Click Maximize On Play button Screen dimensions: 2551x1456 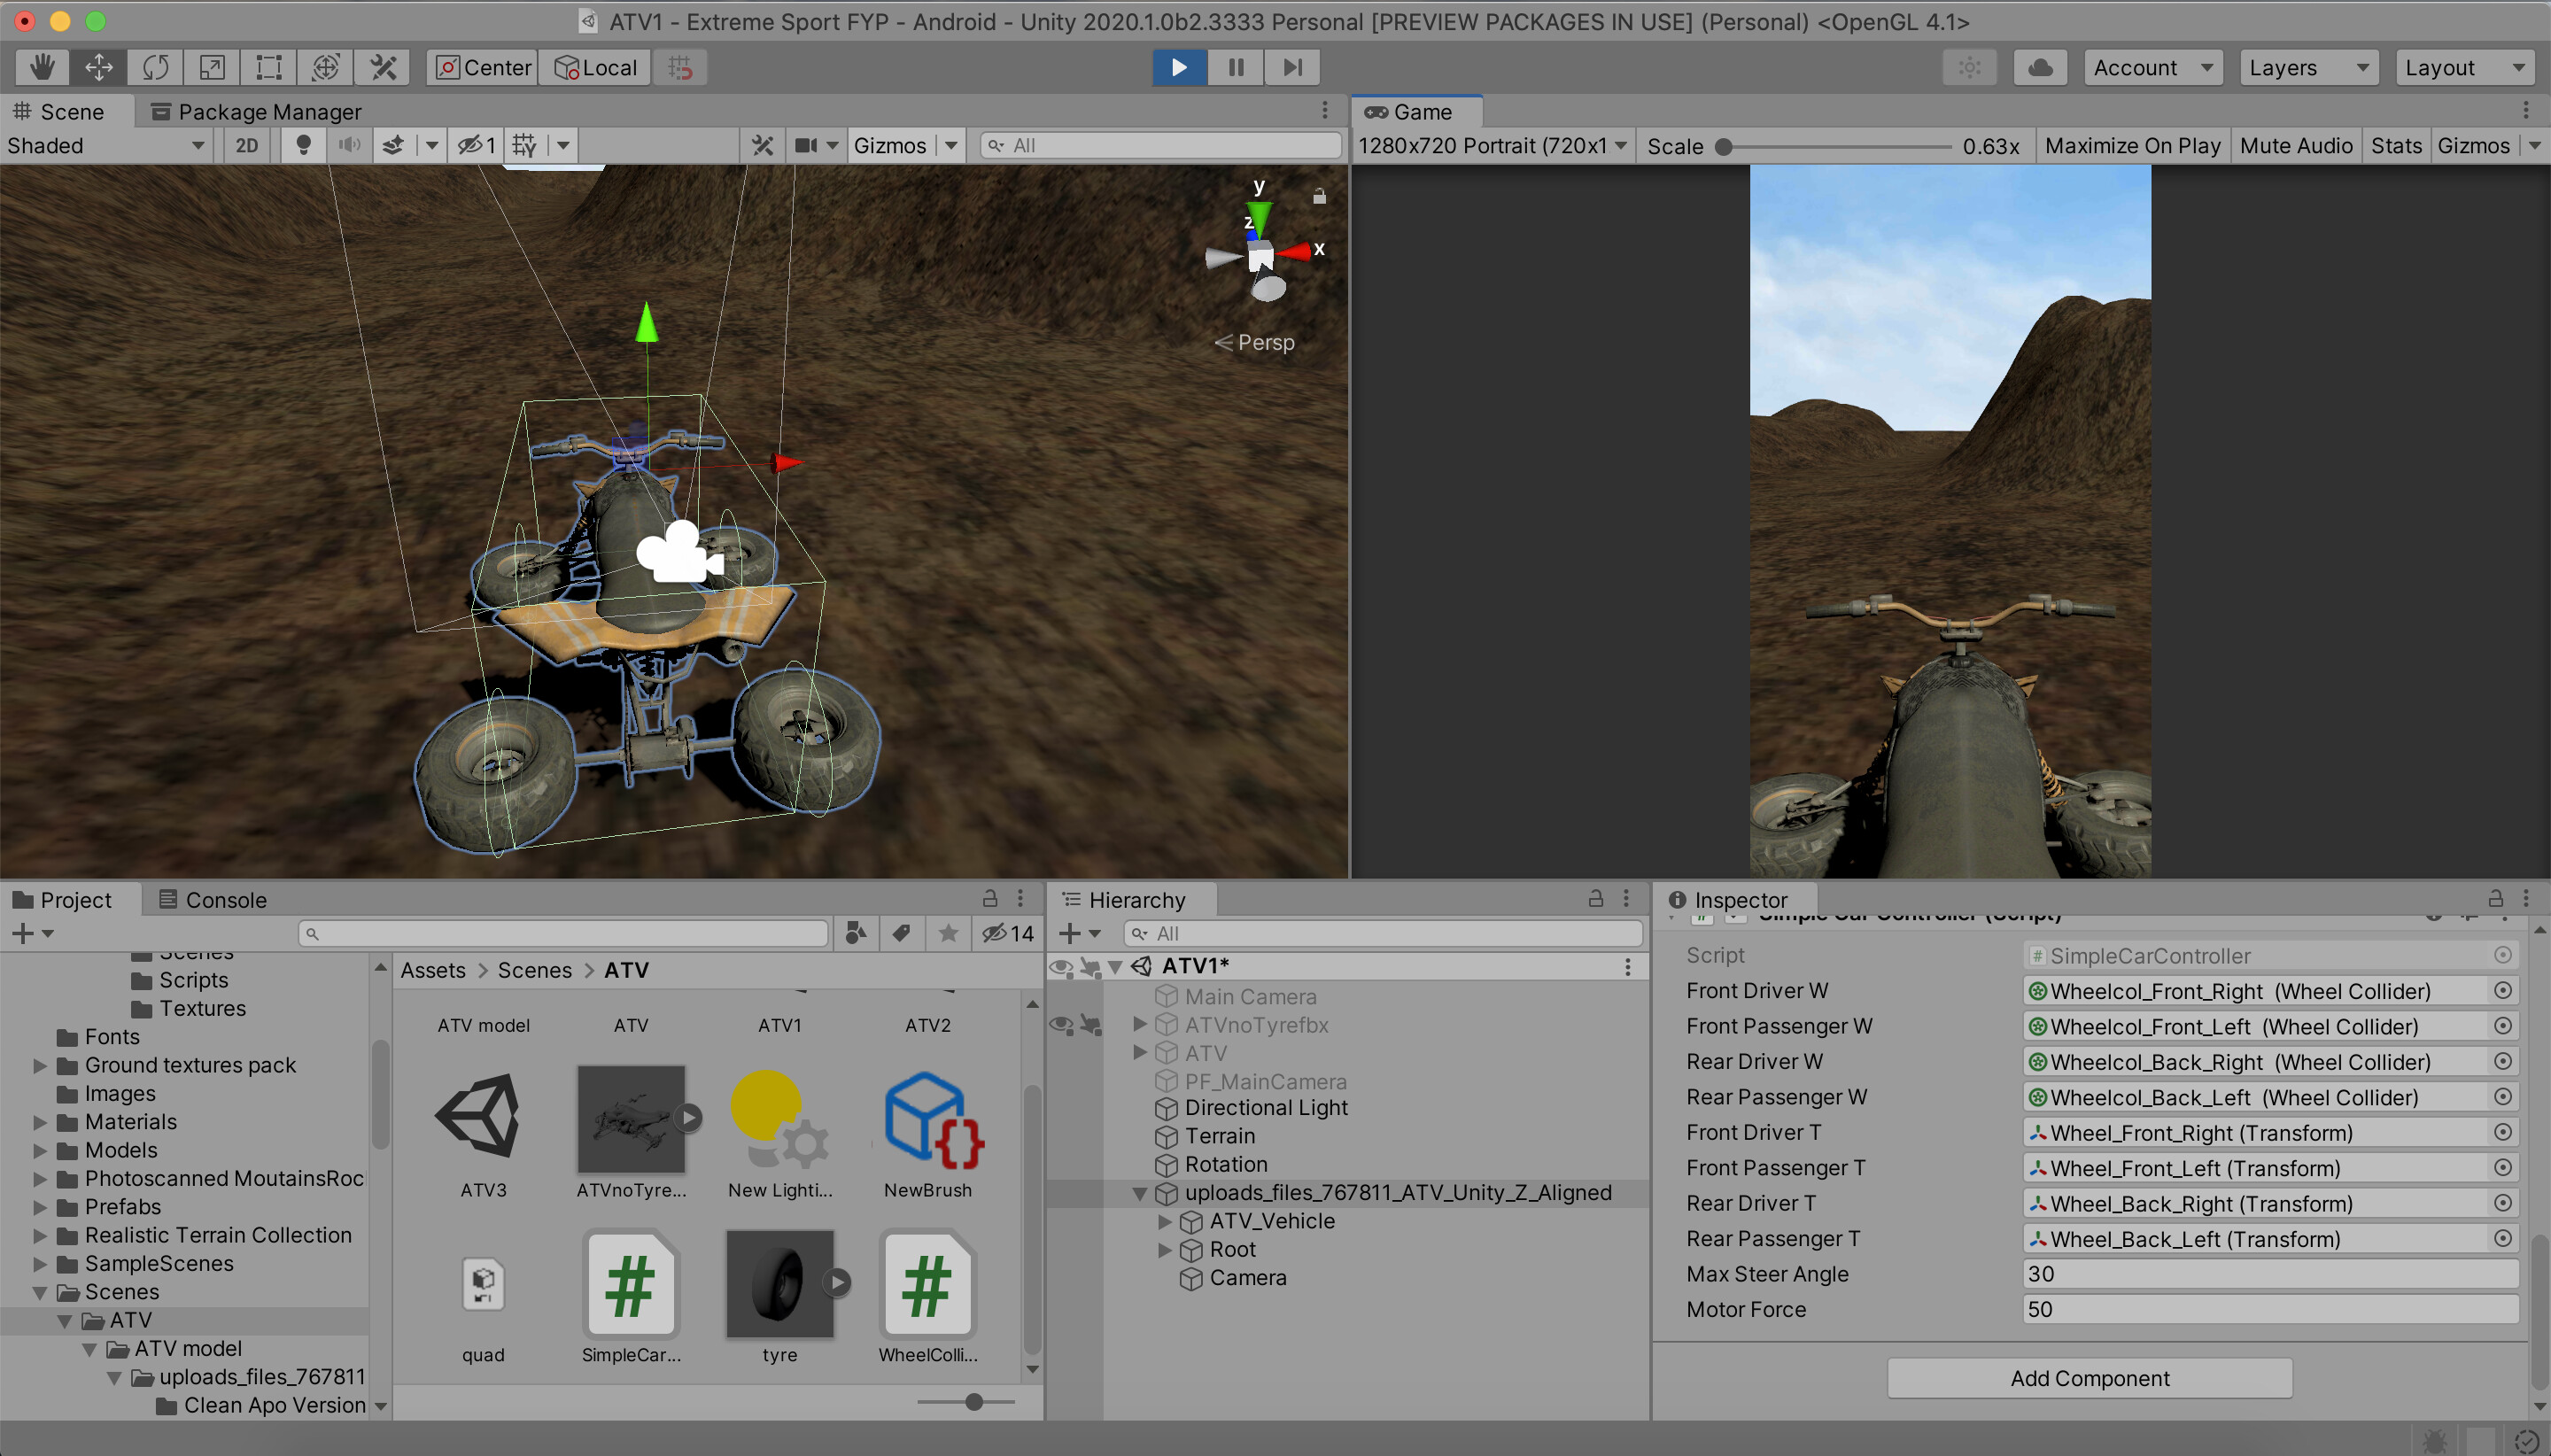2131,145
